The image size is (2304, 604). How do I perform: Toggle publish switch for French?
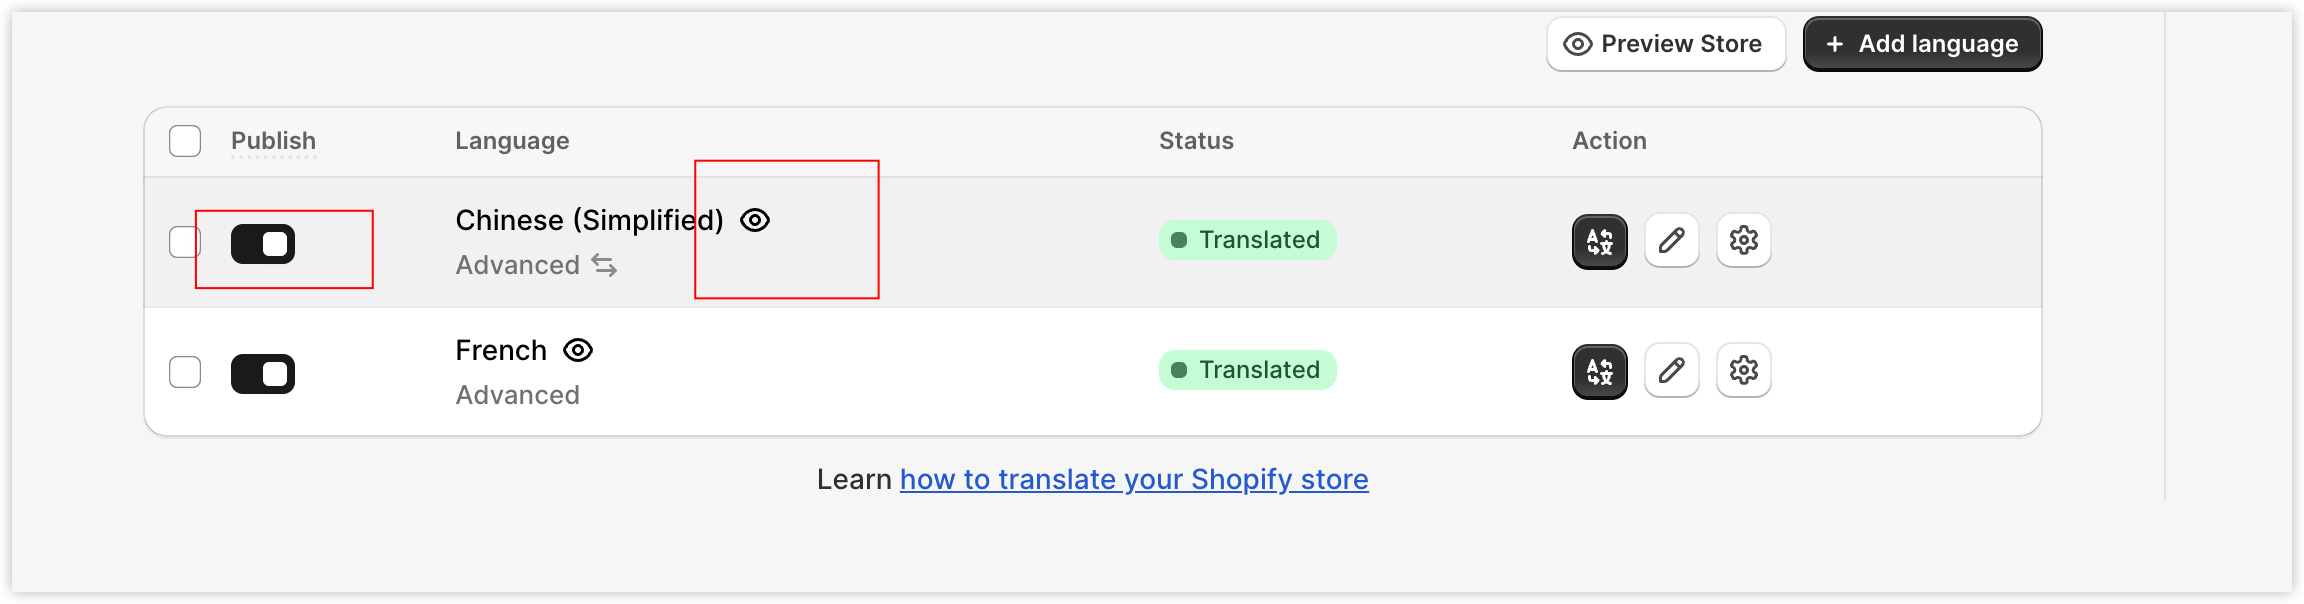click(263, 374)
